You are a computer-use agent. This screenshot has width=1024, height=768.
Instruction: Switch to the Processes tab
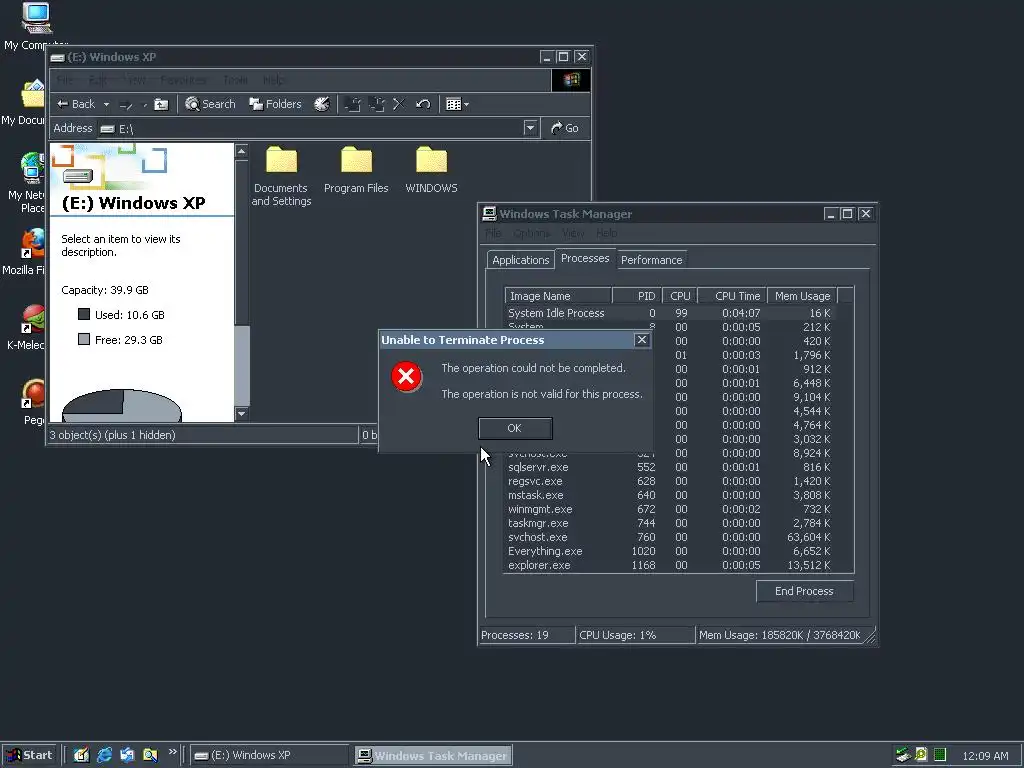pos(585,258)
